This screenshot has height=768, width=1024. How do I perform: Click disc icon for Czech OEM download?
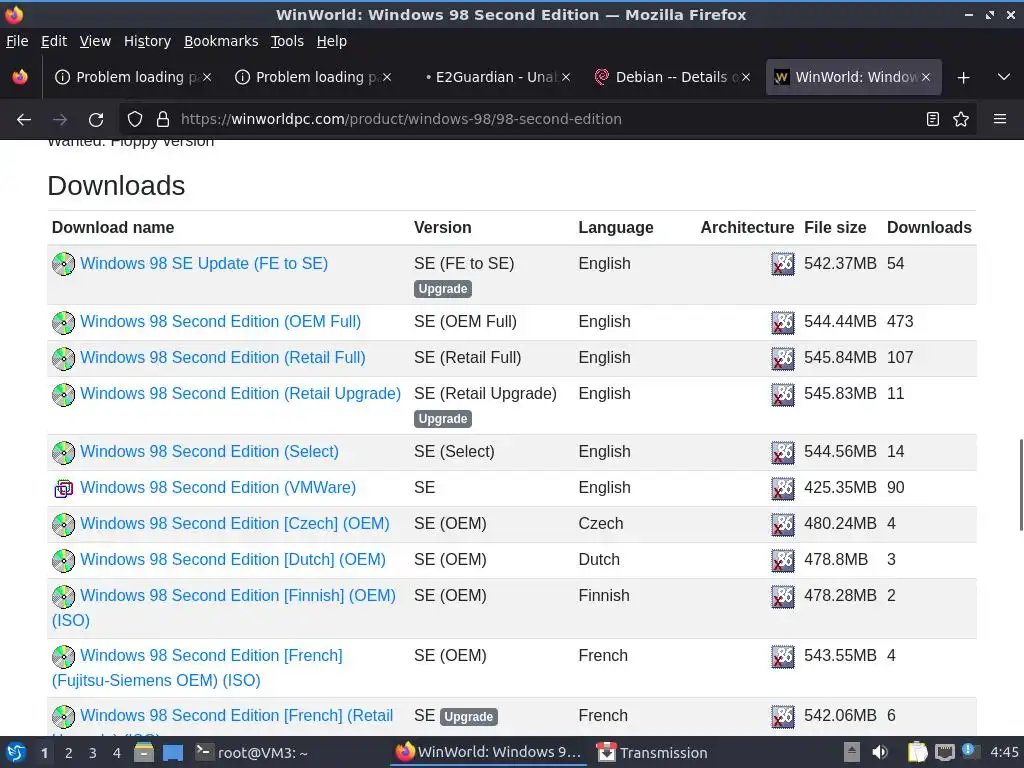point(63,524)
